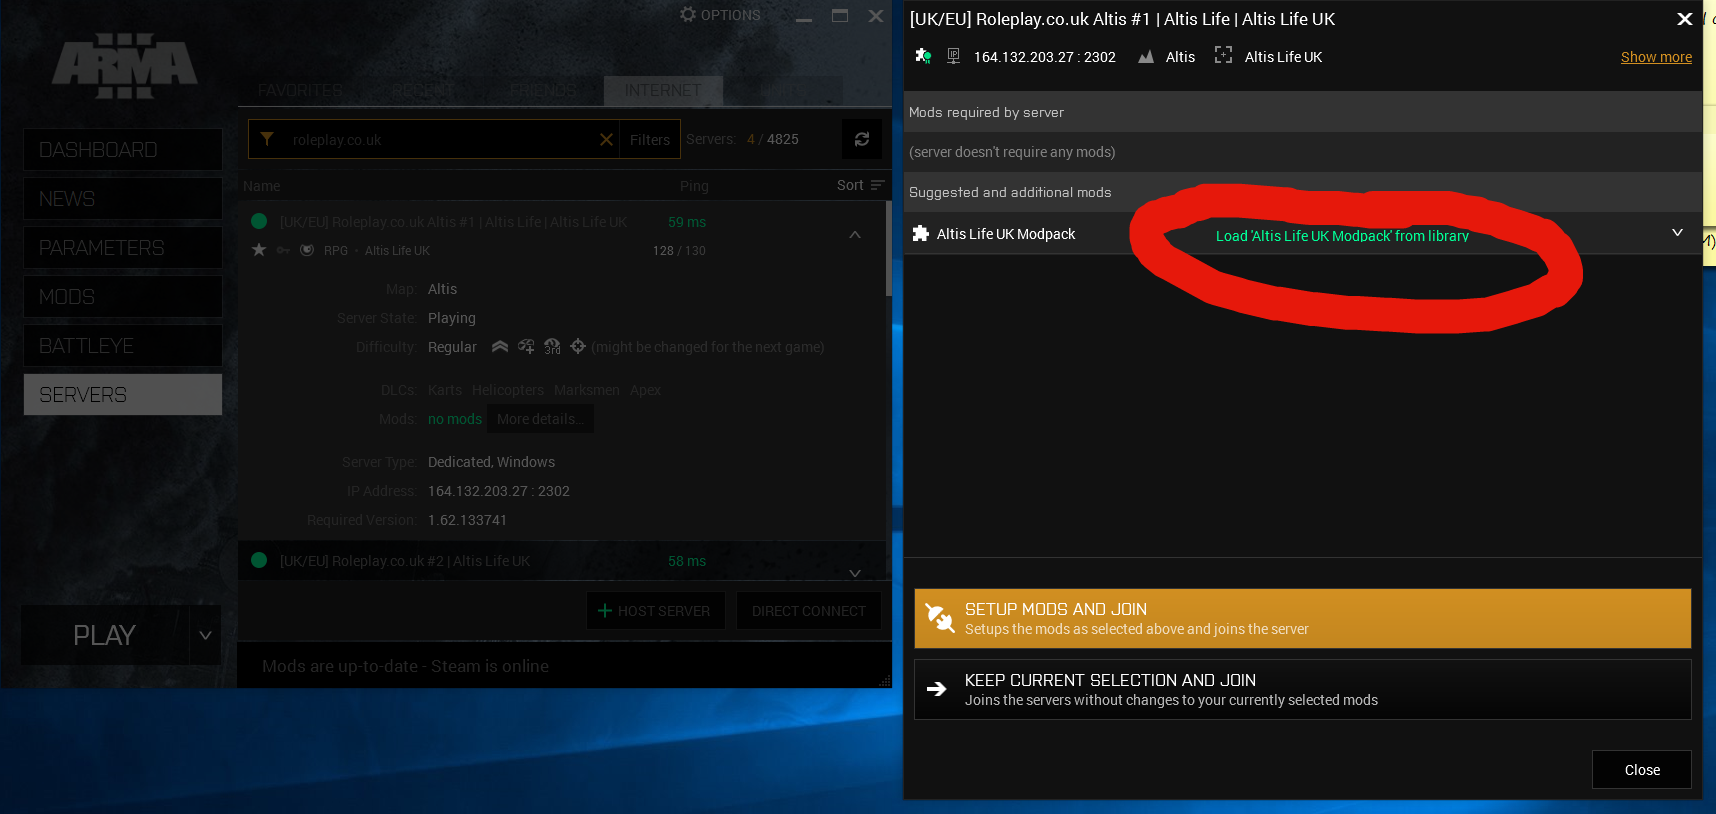This screenshot has height=814, width=1716.
Task: Switch to the RECENT server tab
Action: [x=422, y=91]
